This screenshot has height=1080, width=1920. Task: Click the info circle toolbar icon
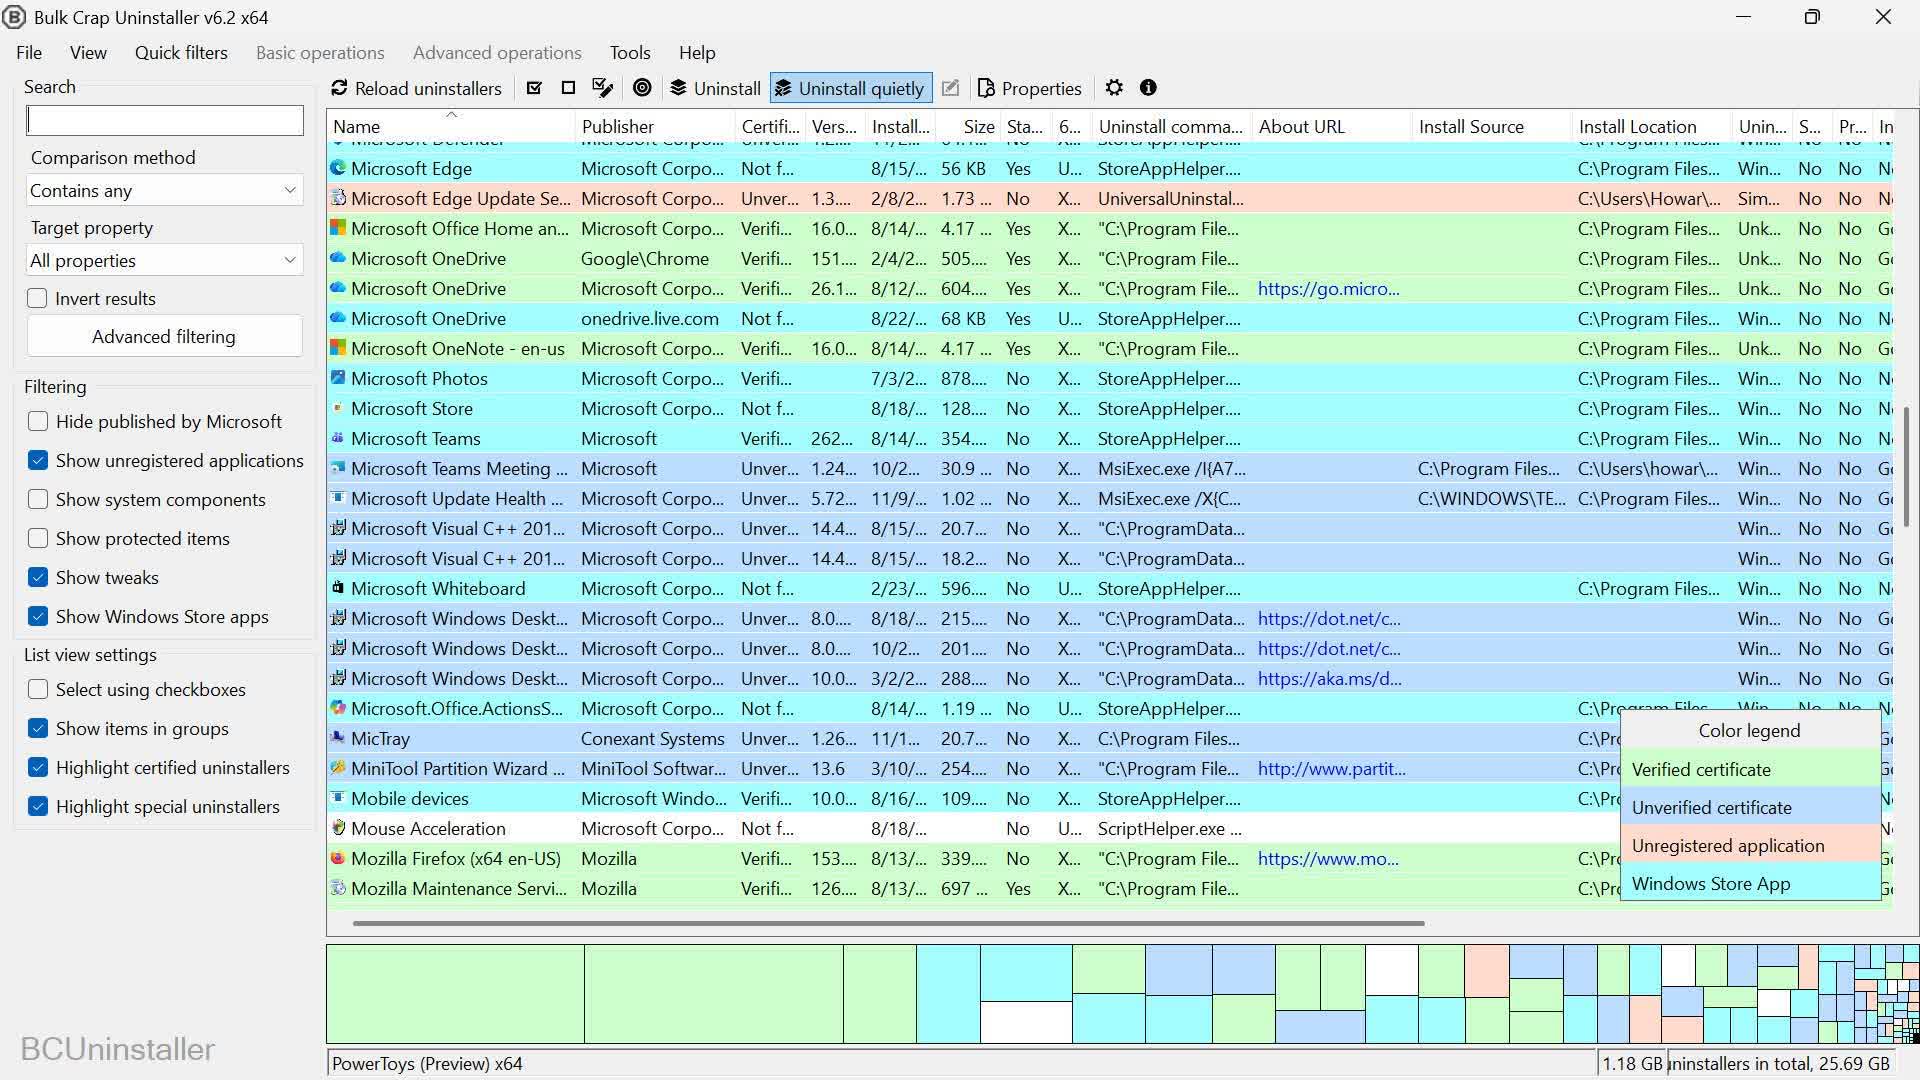click(1148, 88)
